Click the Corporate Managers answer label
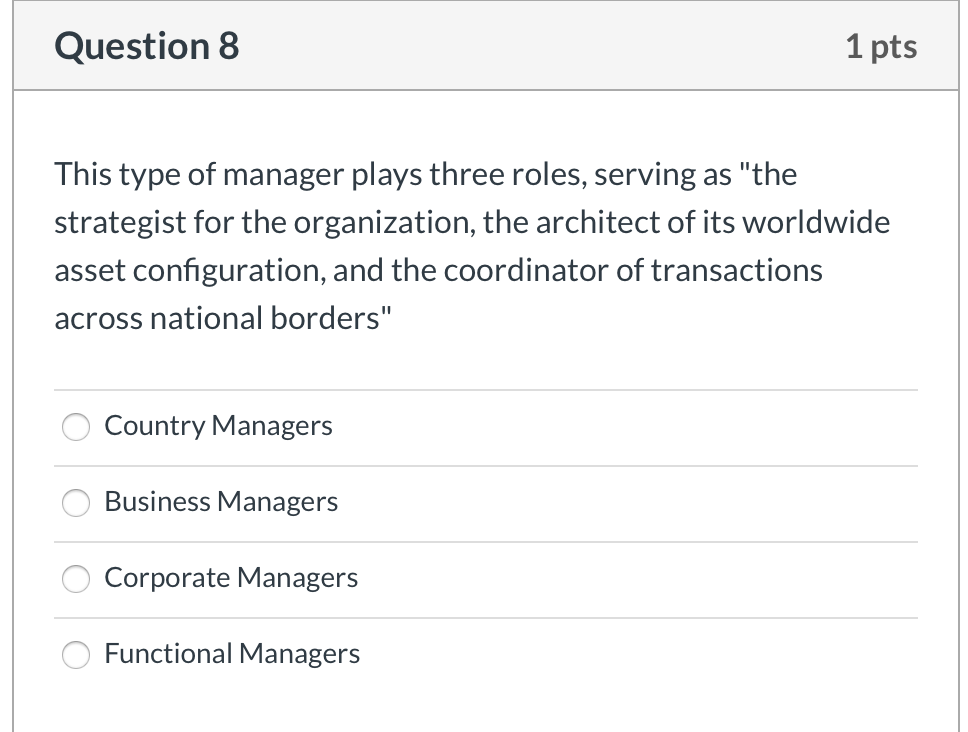 point(231,578)
